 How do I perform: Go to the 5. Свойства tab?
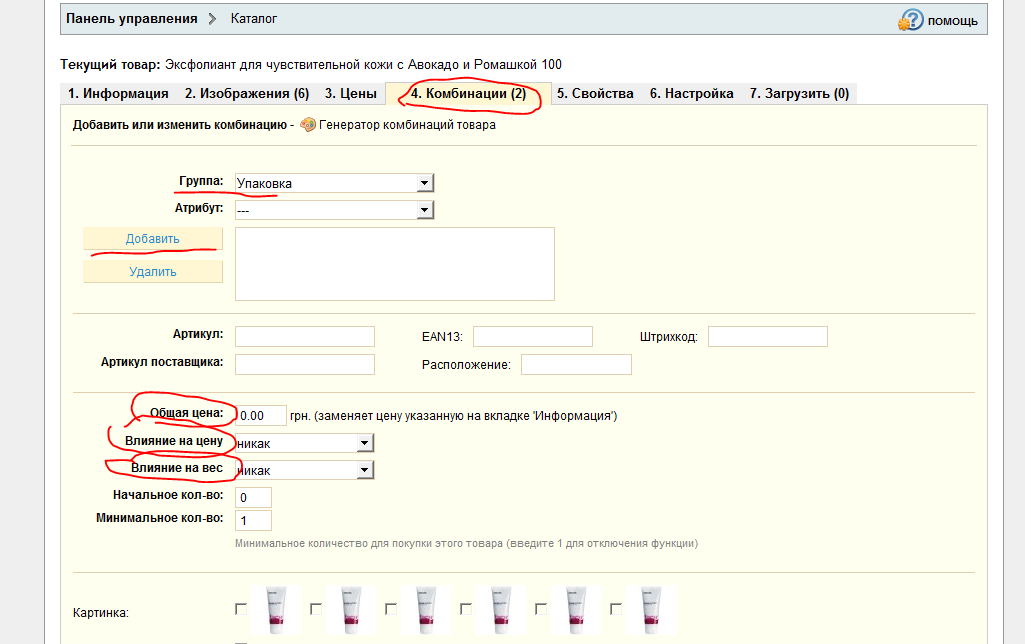click(595, 94)
